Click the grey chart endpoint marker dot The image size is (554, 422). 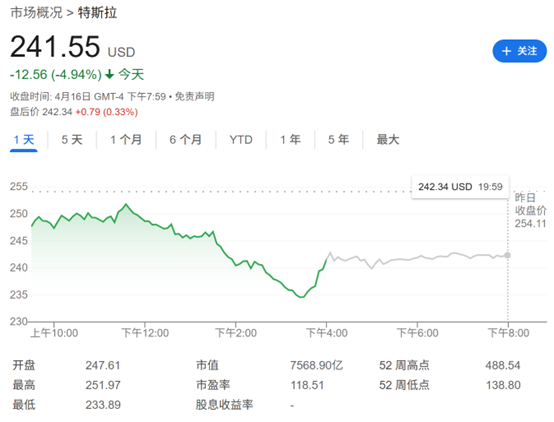tap(507, 255)
